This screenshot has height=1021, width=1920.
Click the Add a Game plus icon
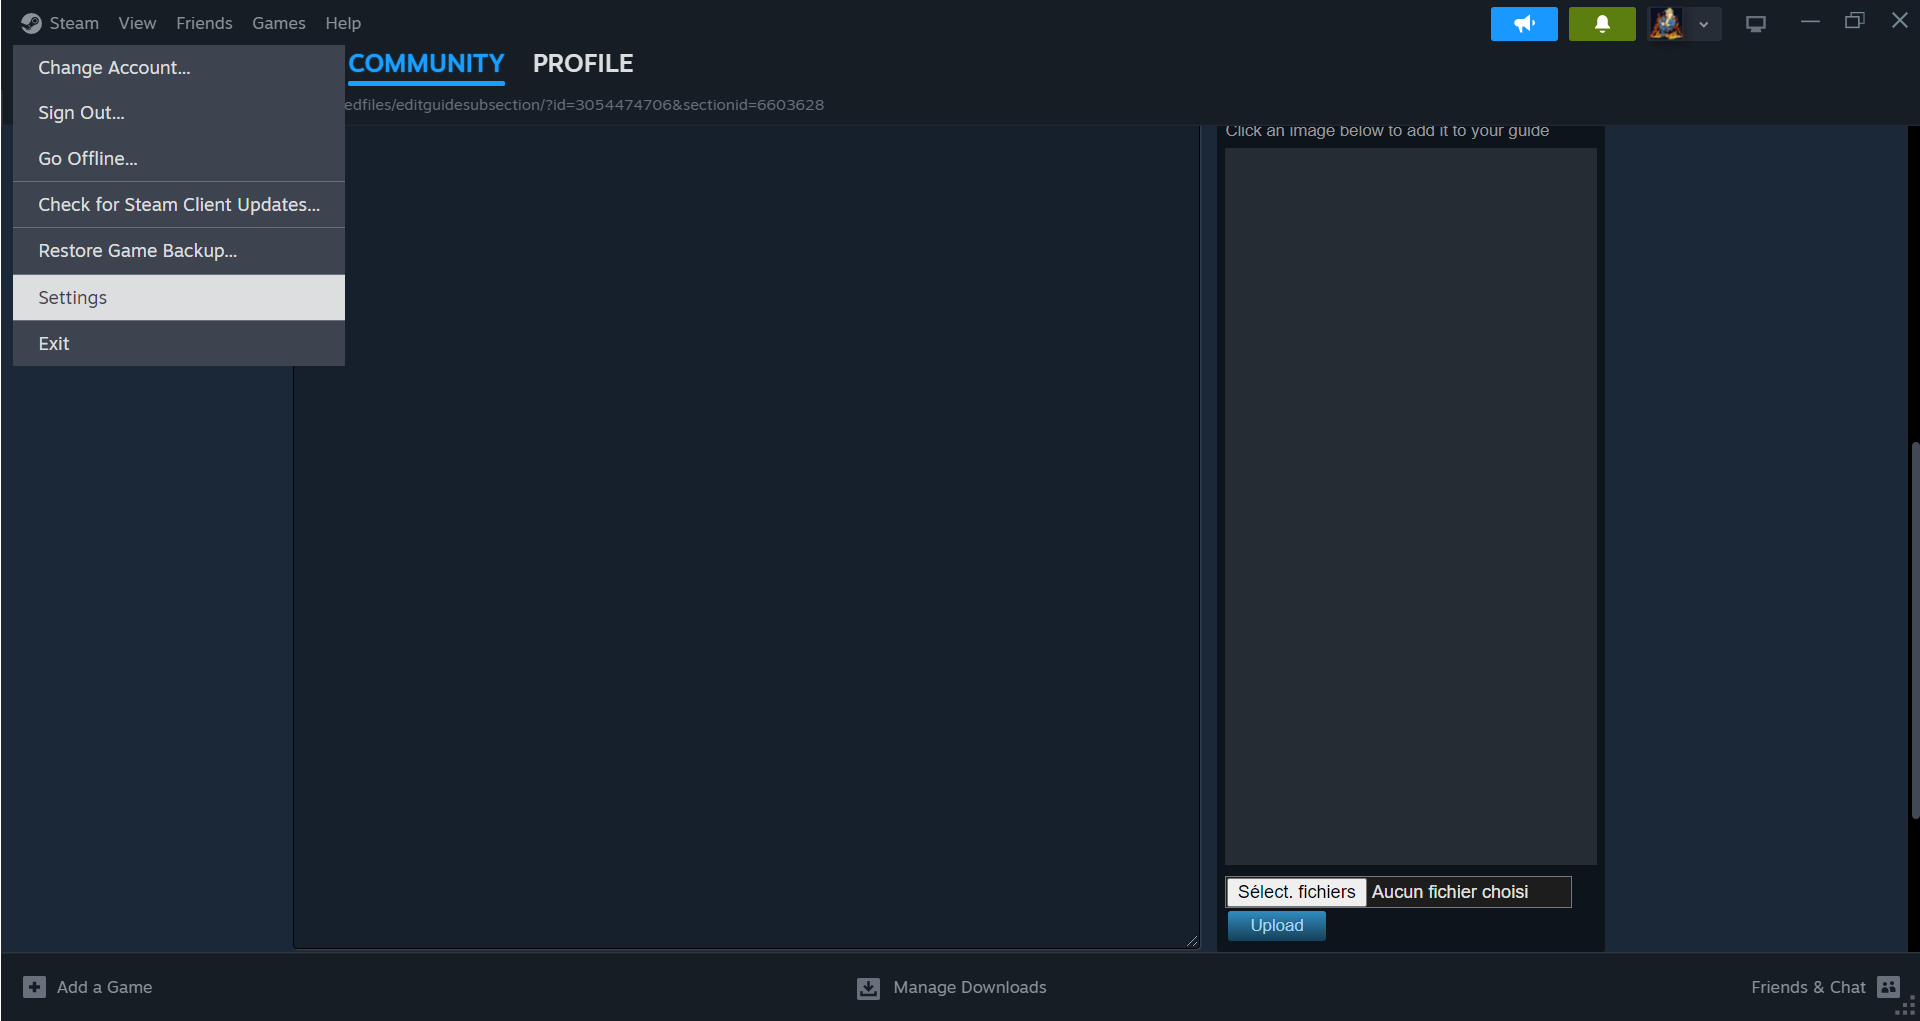34,987
